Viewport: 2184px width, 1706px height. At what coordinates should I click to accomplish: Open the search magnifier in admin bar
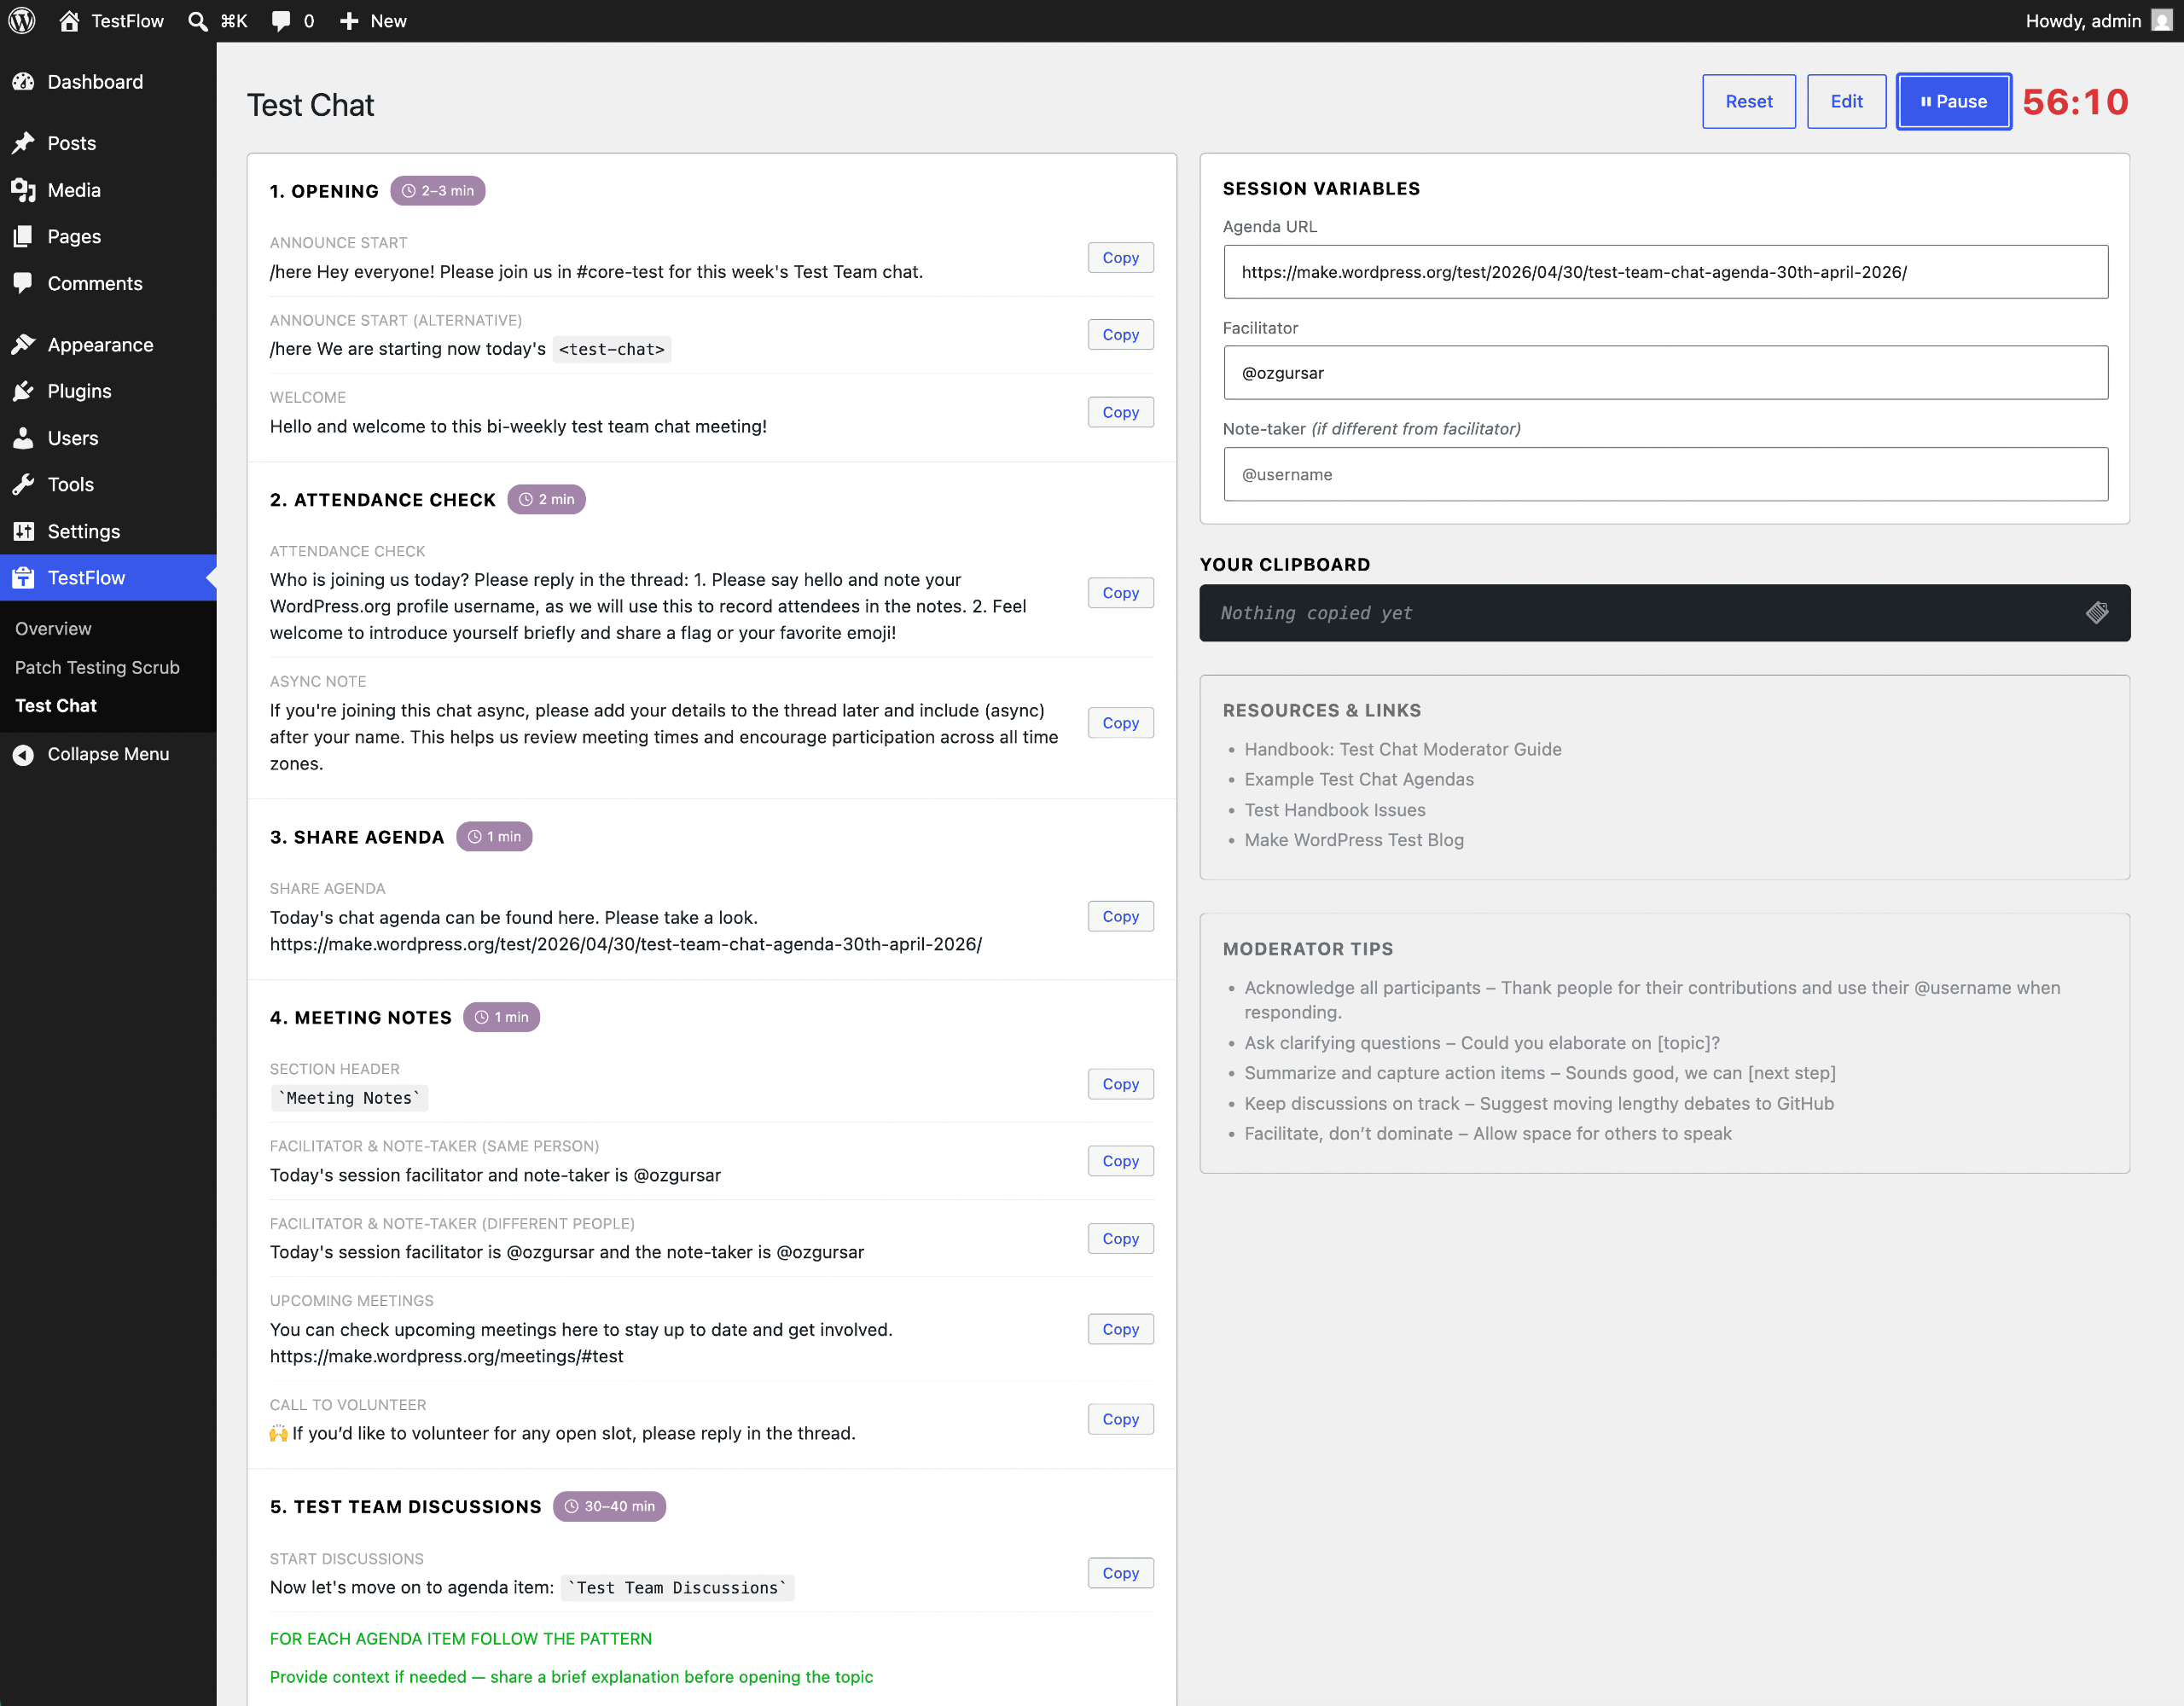198,21
